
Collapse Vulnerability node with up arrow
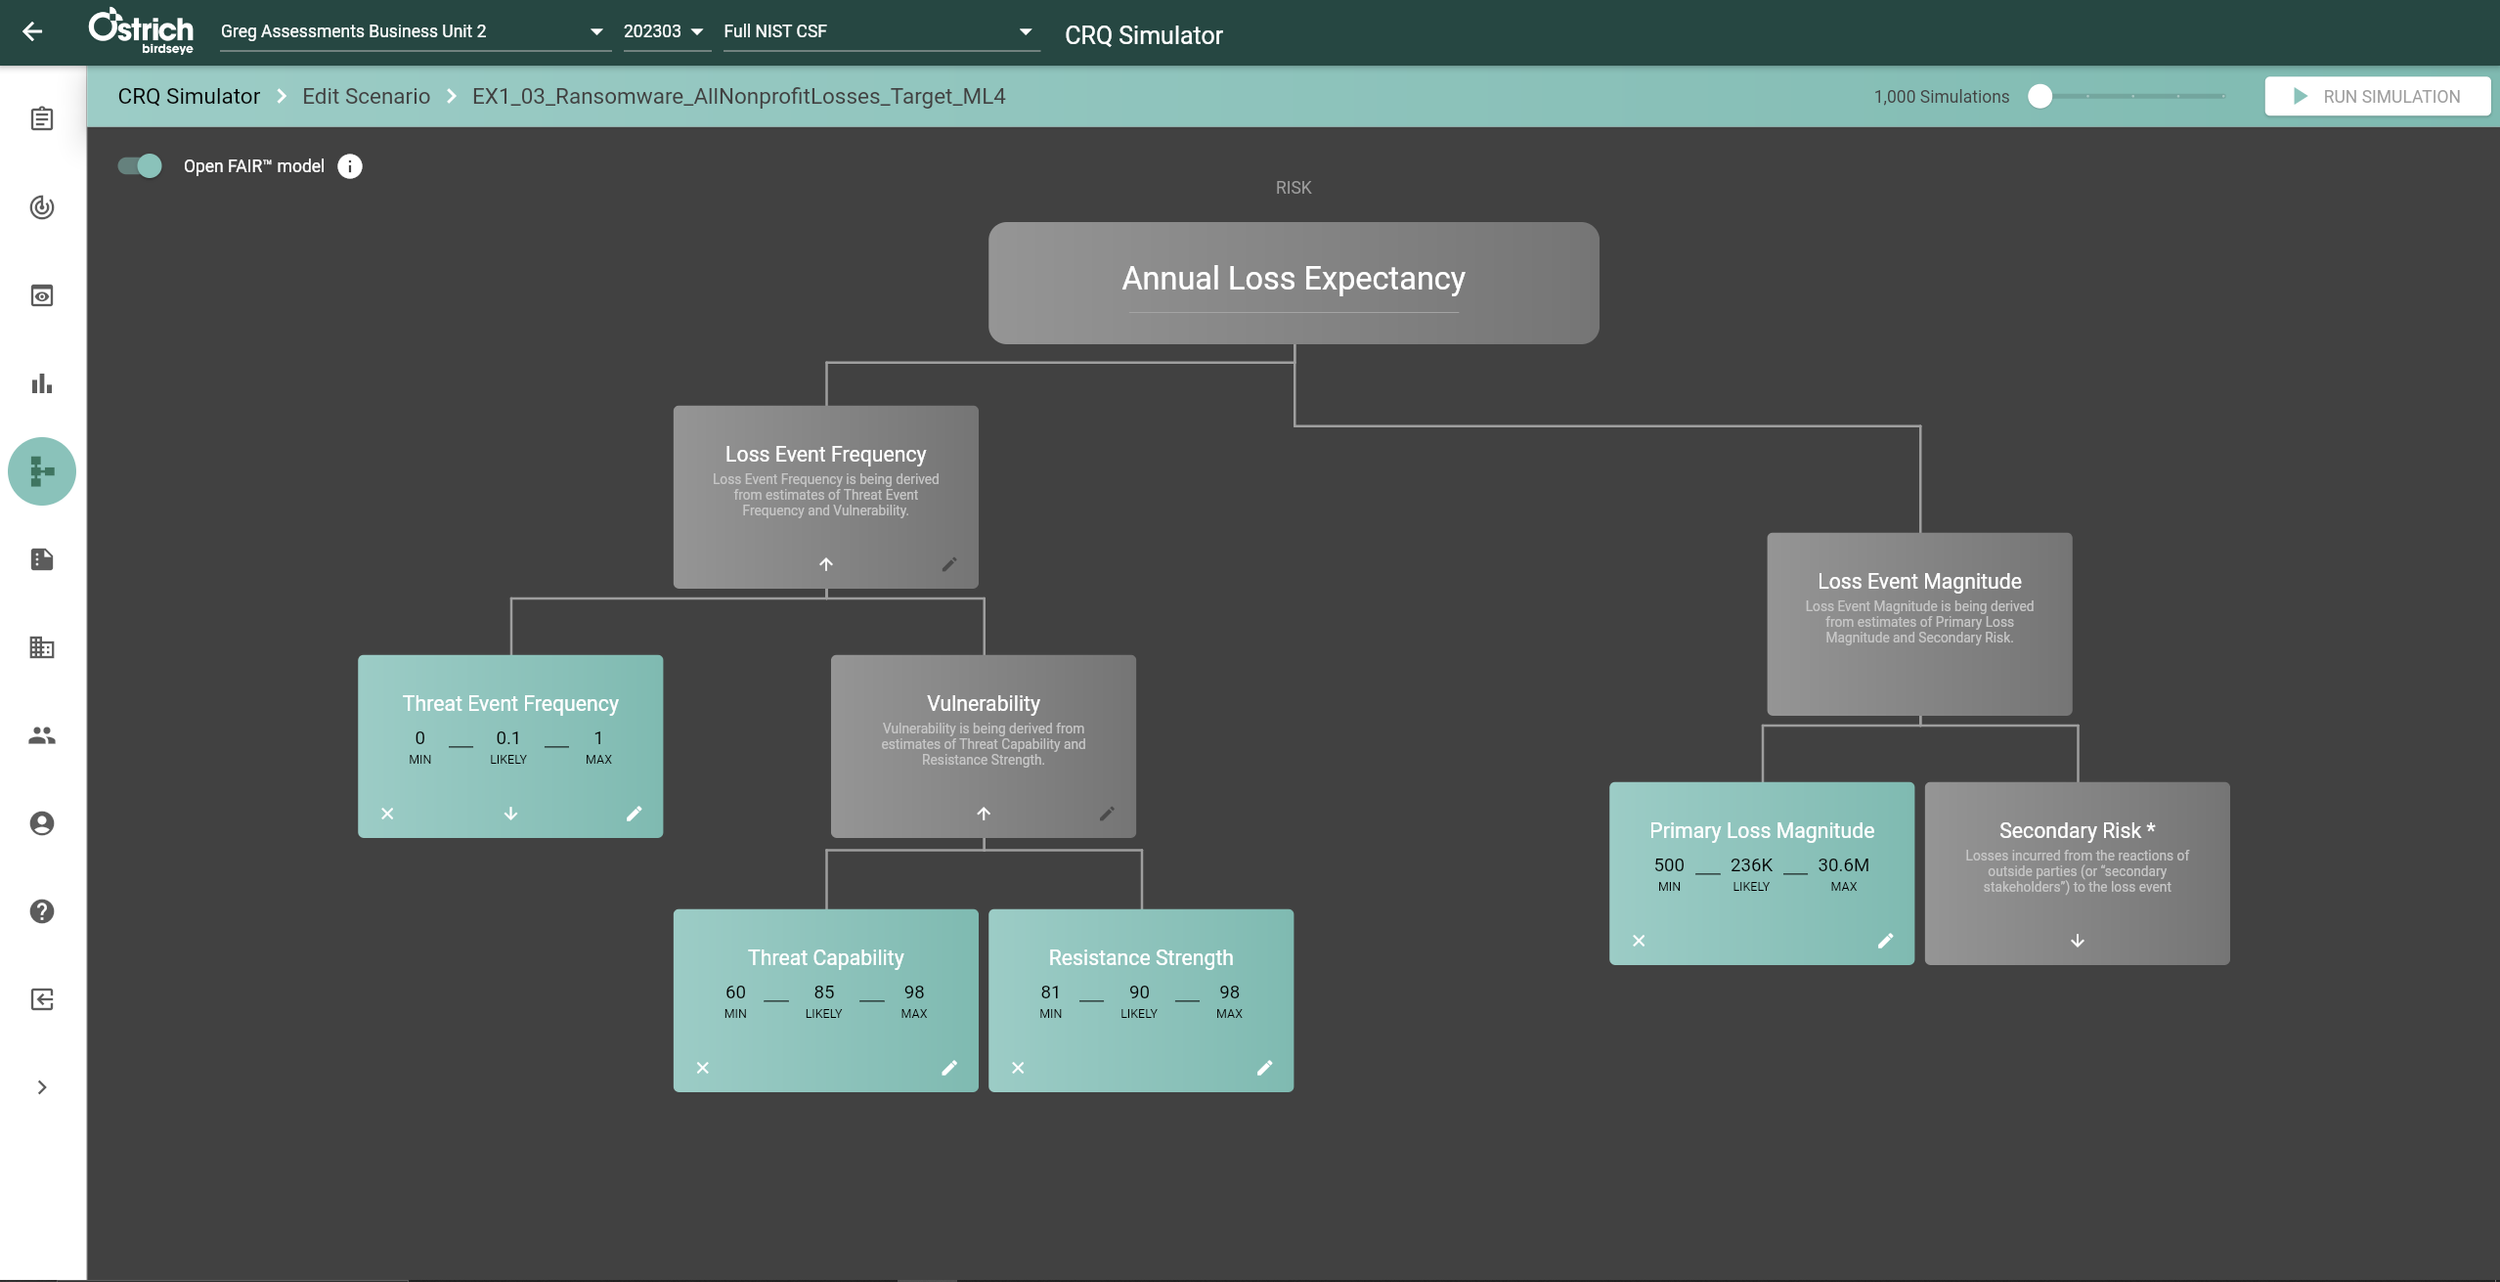[x=983, y=814]
